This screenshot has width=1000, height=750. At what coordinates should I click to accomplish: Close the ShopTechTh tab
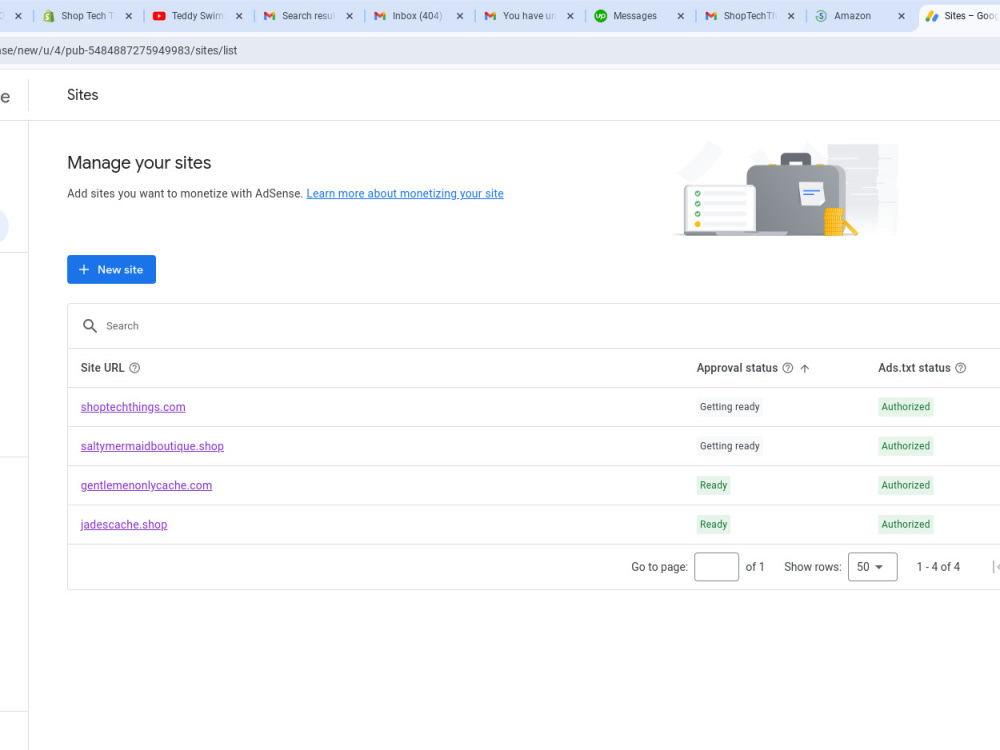tap(791, 16)
